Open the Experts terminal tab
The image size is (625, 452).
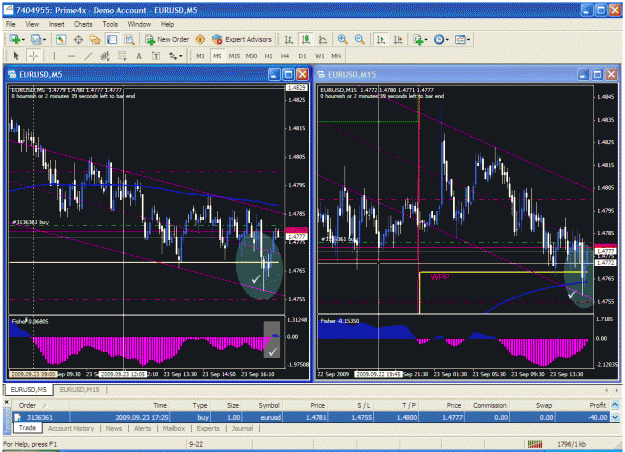click(208, 428)
